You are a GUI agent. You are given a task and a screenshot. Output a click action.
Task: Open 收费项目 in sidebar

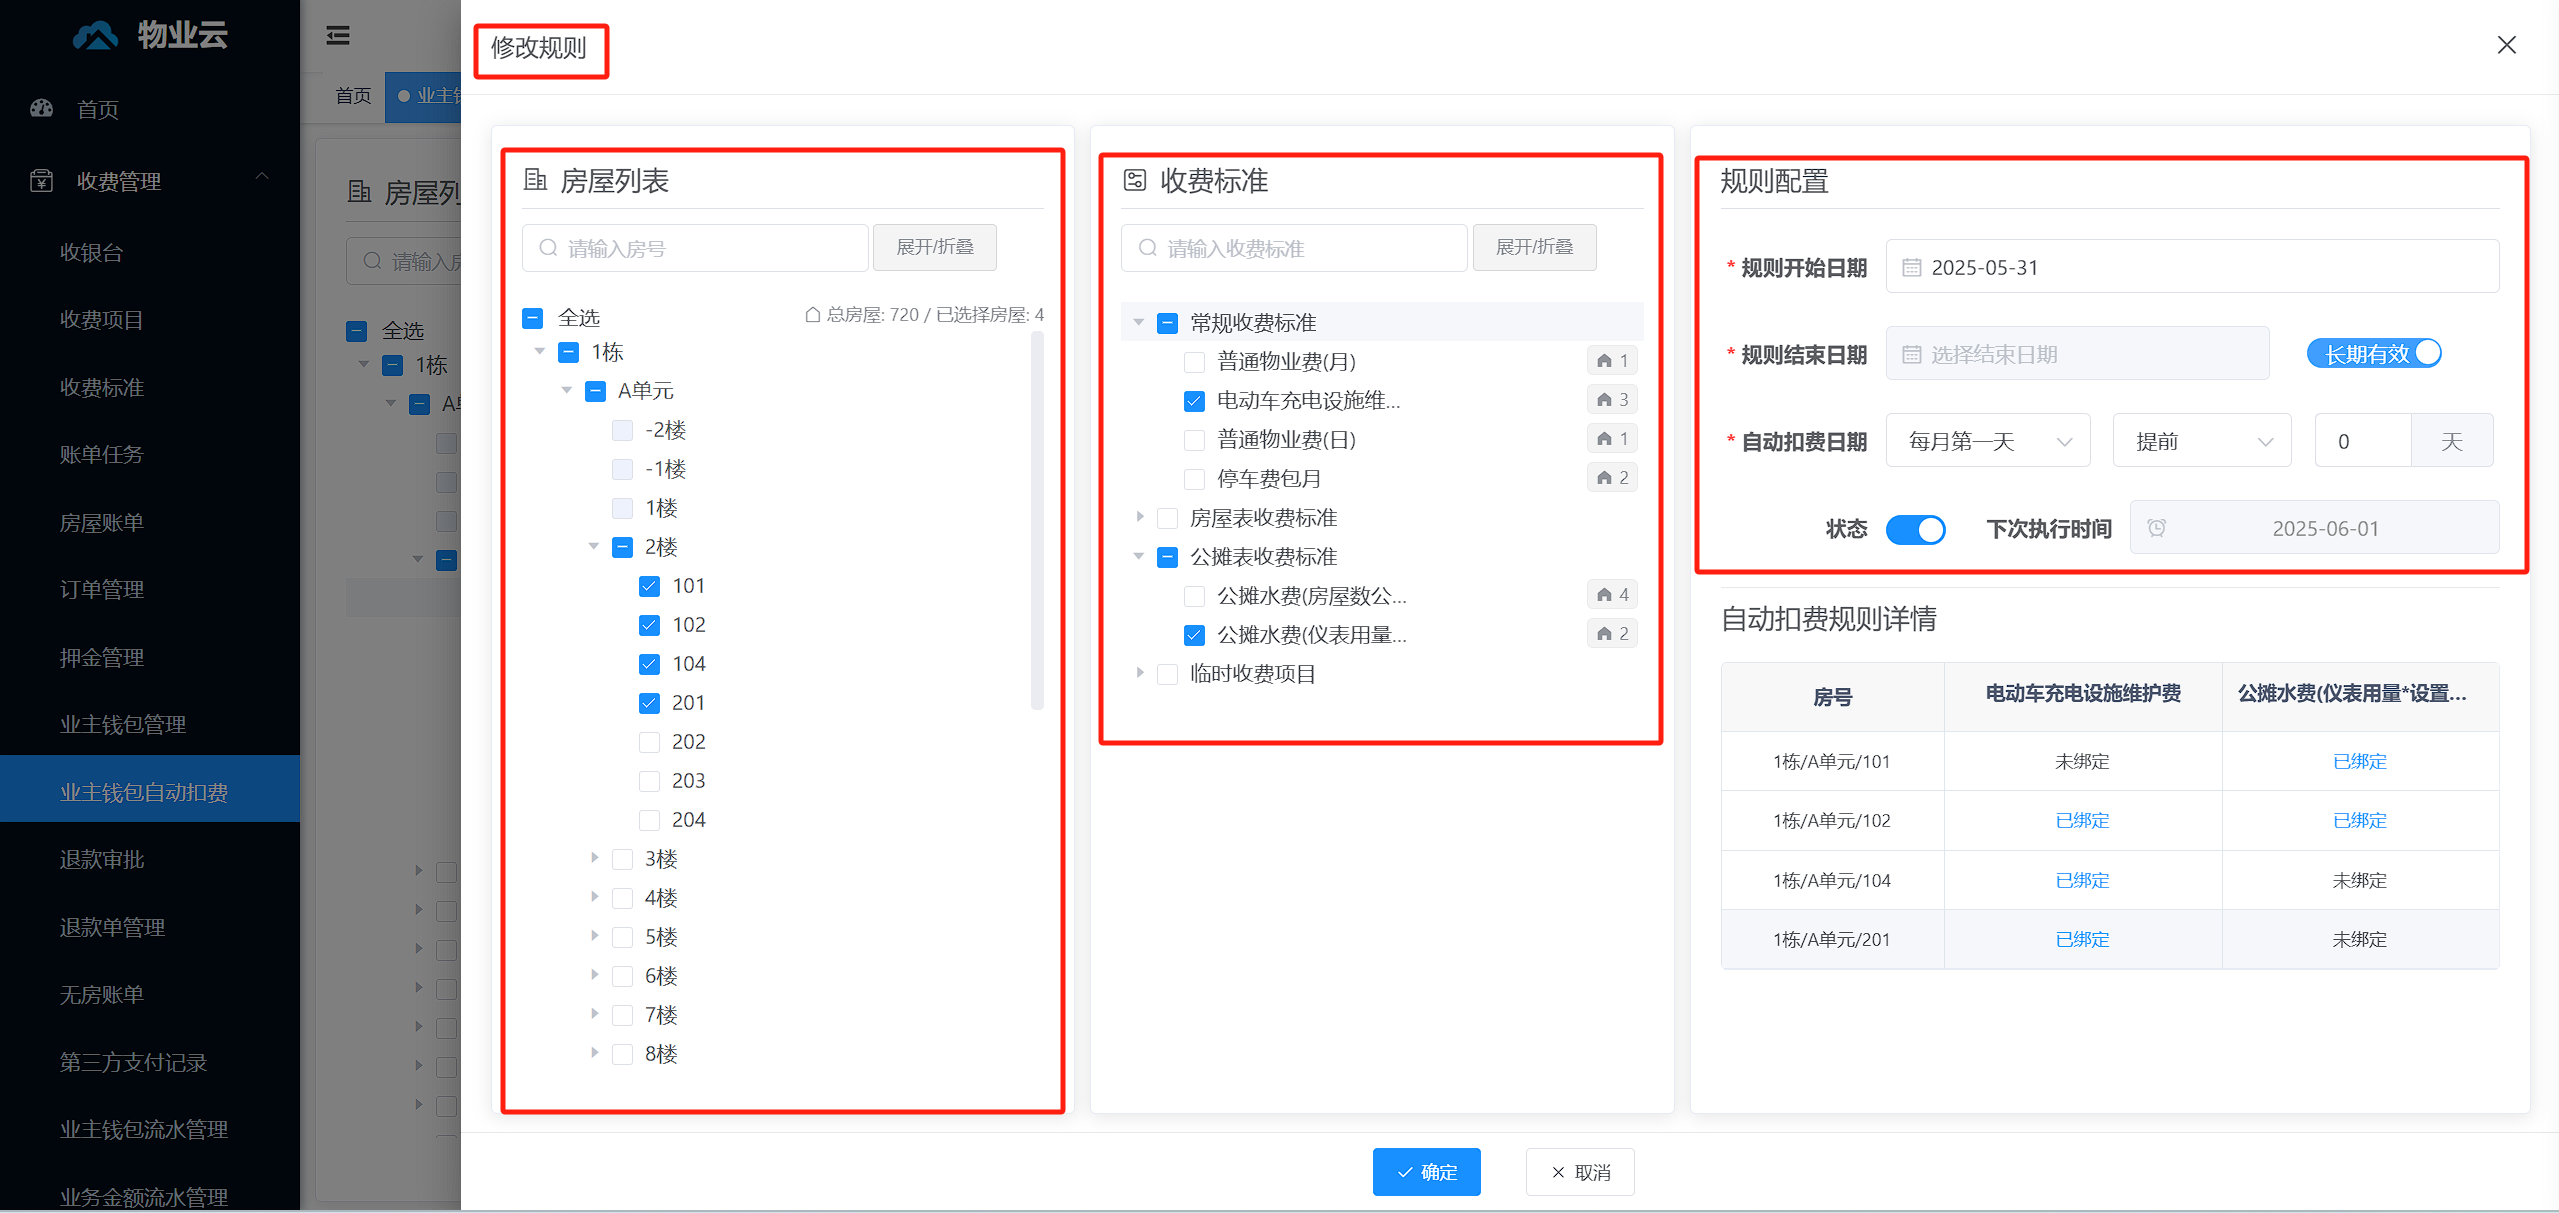(x=101, y=319)
